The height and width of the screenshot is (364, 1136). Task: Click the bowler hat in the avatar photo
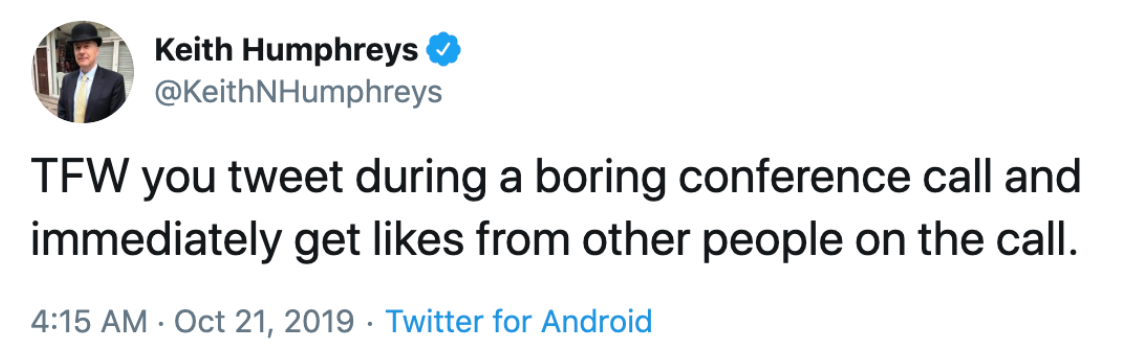pyautogui.click(x=86, y=36)
